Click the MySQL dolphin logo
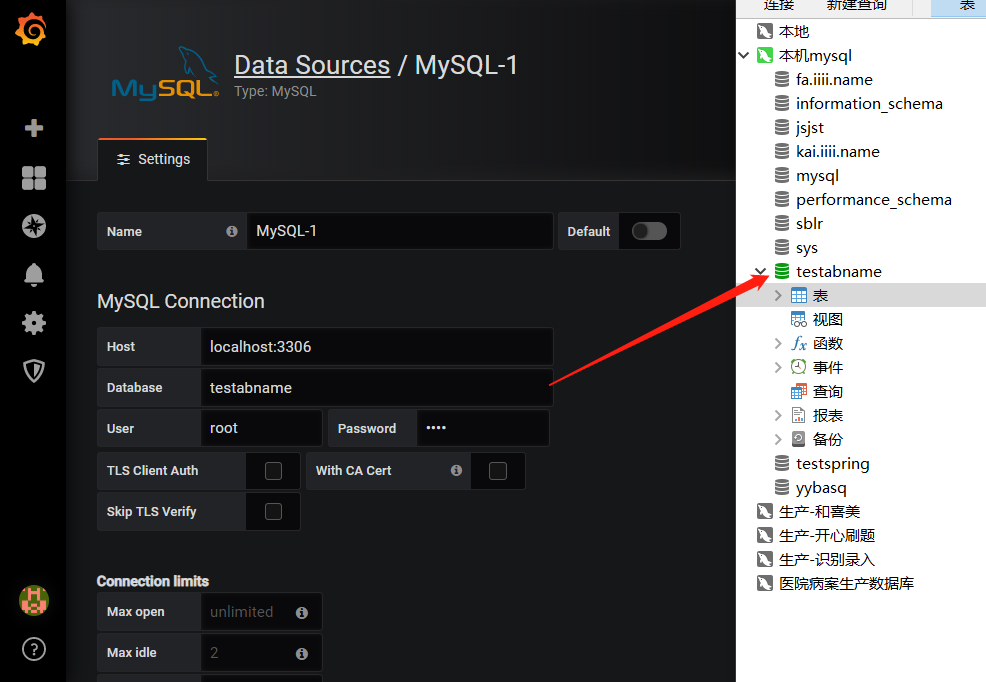Screen dimensions: 986x682 (165, 74)
